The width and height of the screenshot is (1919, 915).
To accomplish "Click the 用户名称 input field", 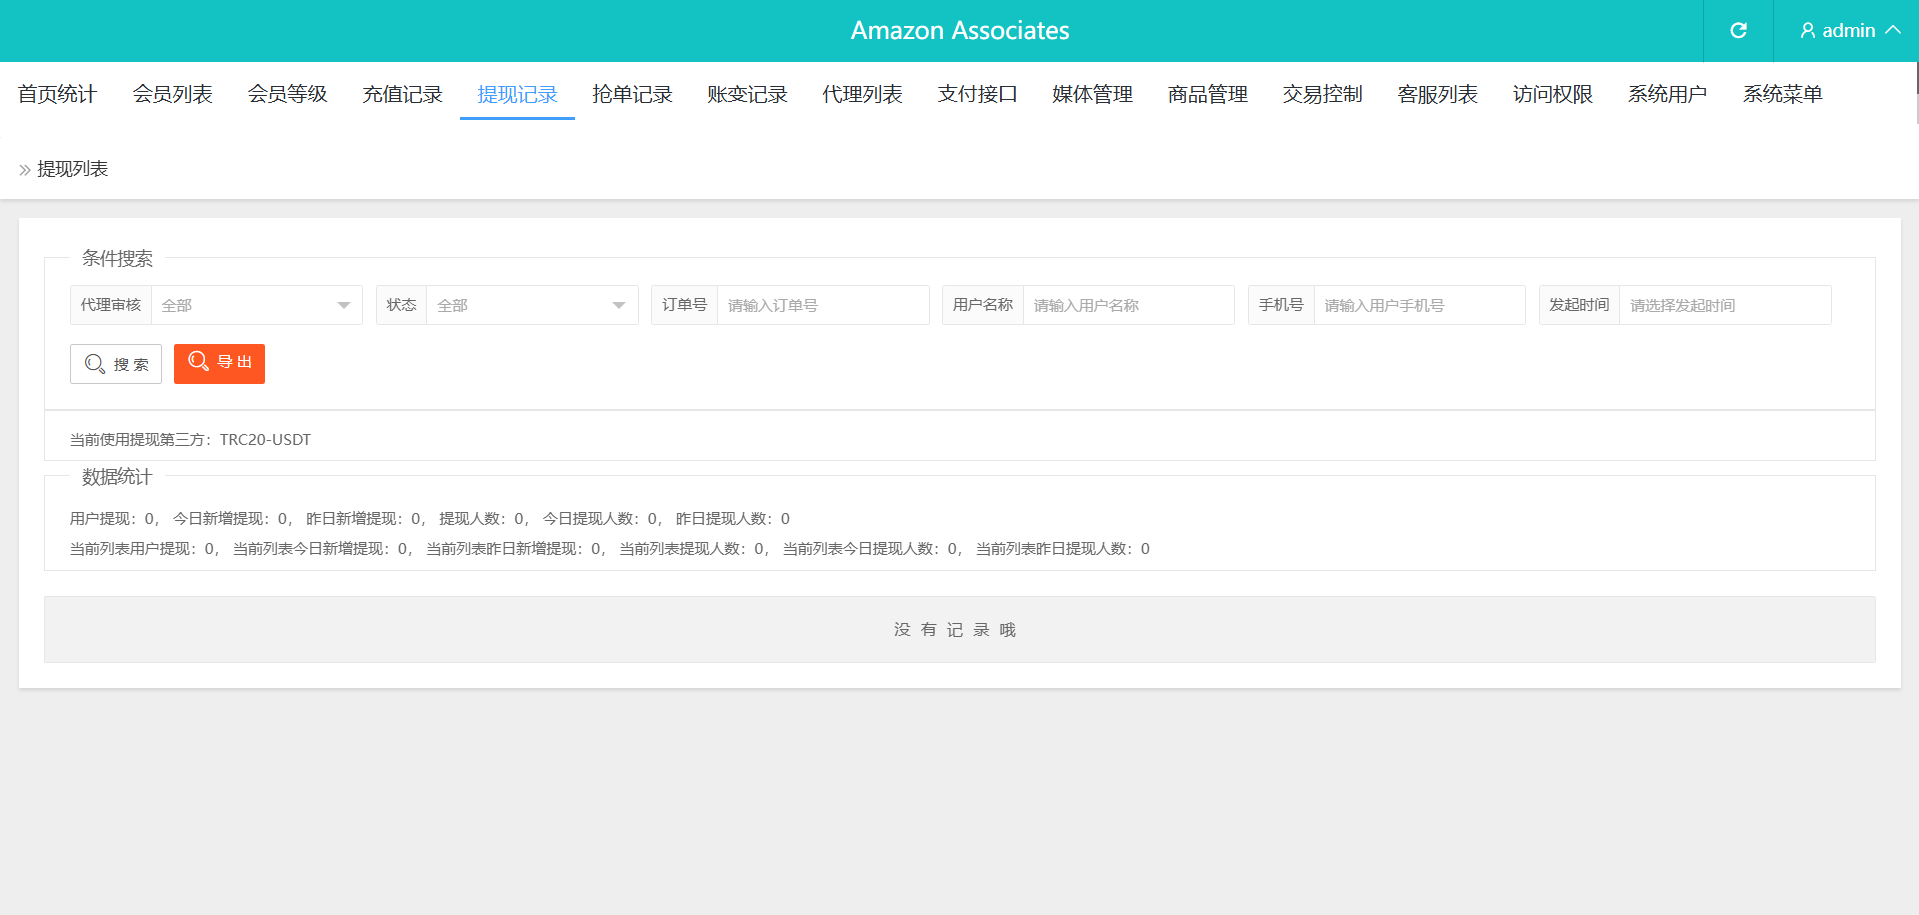I will [x=1129, y=305].
